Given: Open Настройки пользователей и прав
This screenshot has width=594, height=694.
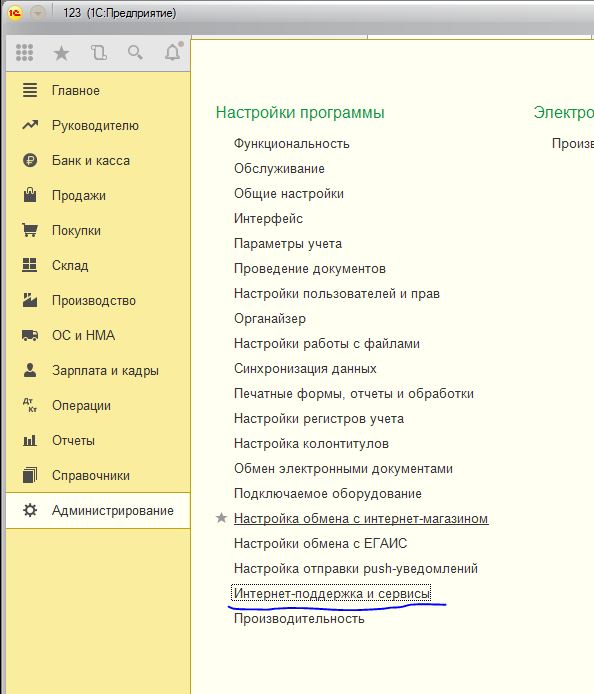Looking at the screenshot, I should click(337, 294).
